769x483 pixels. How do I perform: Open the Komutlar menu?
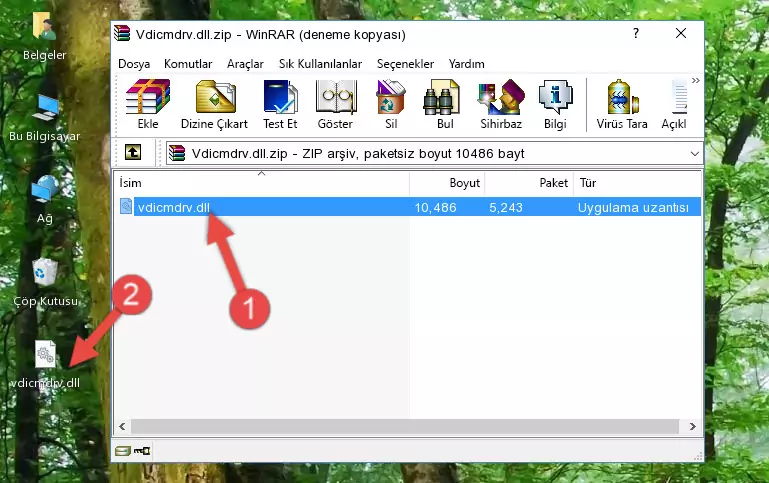coord(188,64)
